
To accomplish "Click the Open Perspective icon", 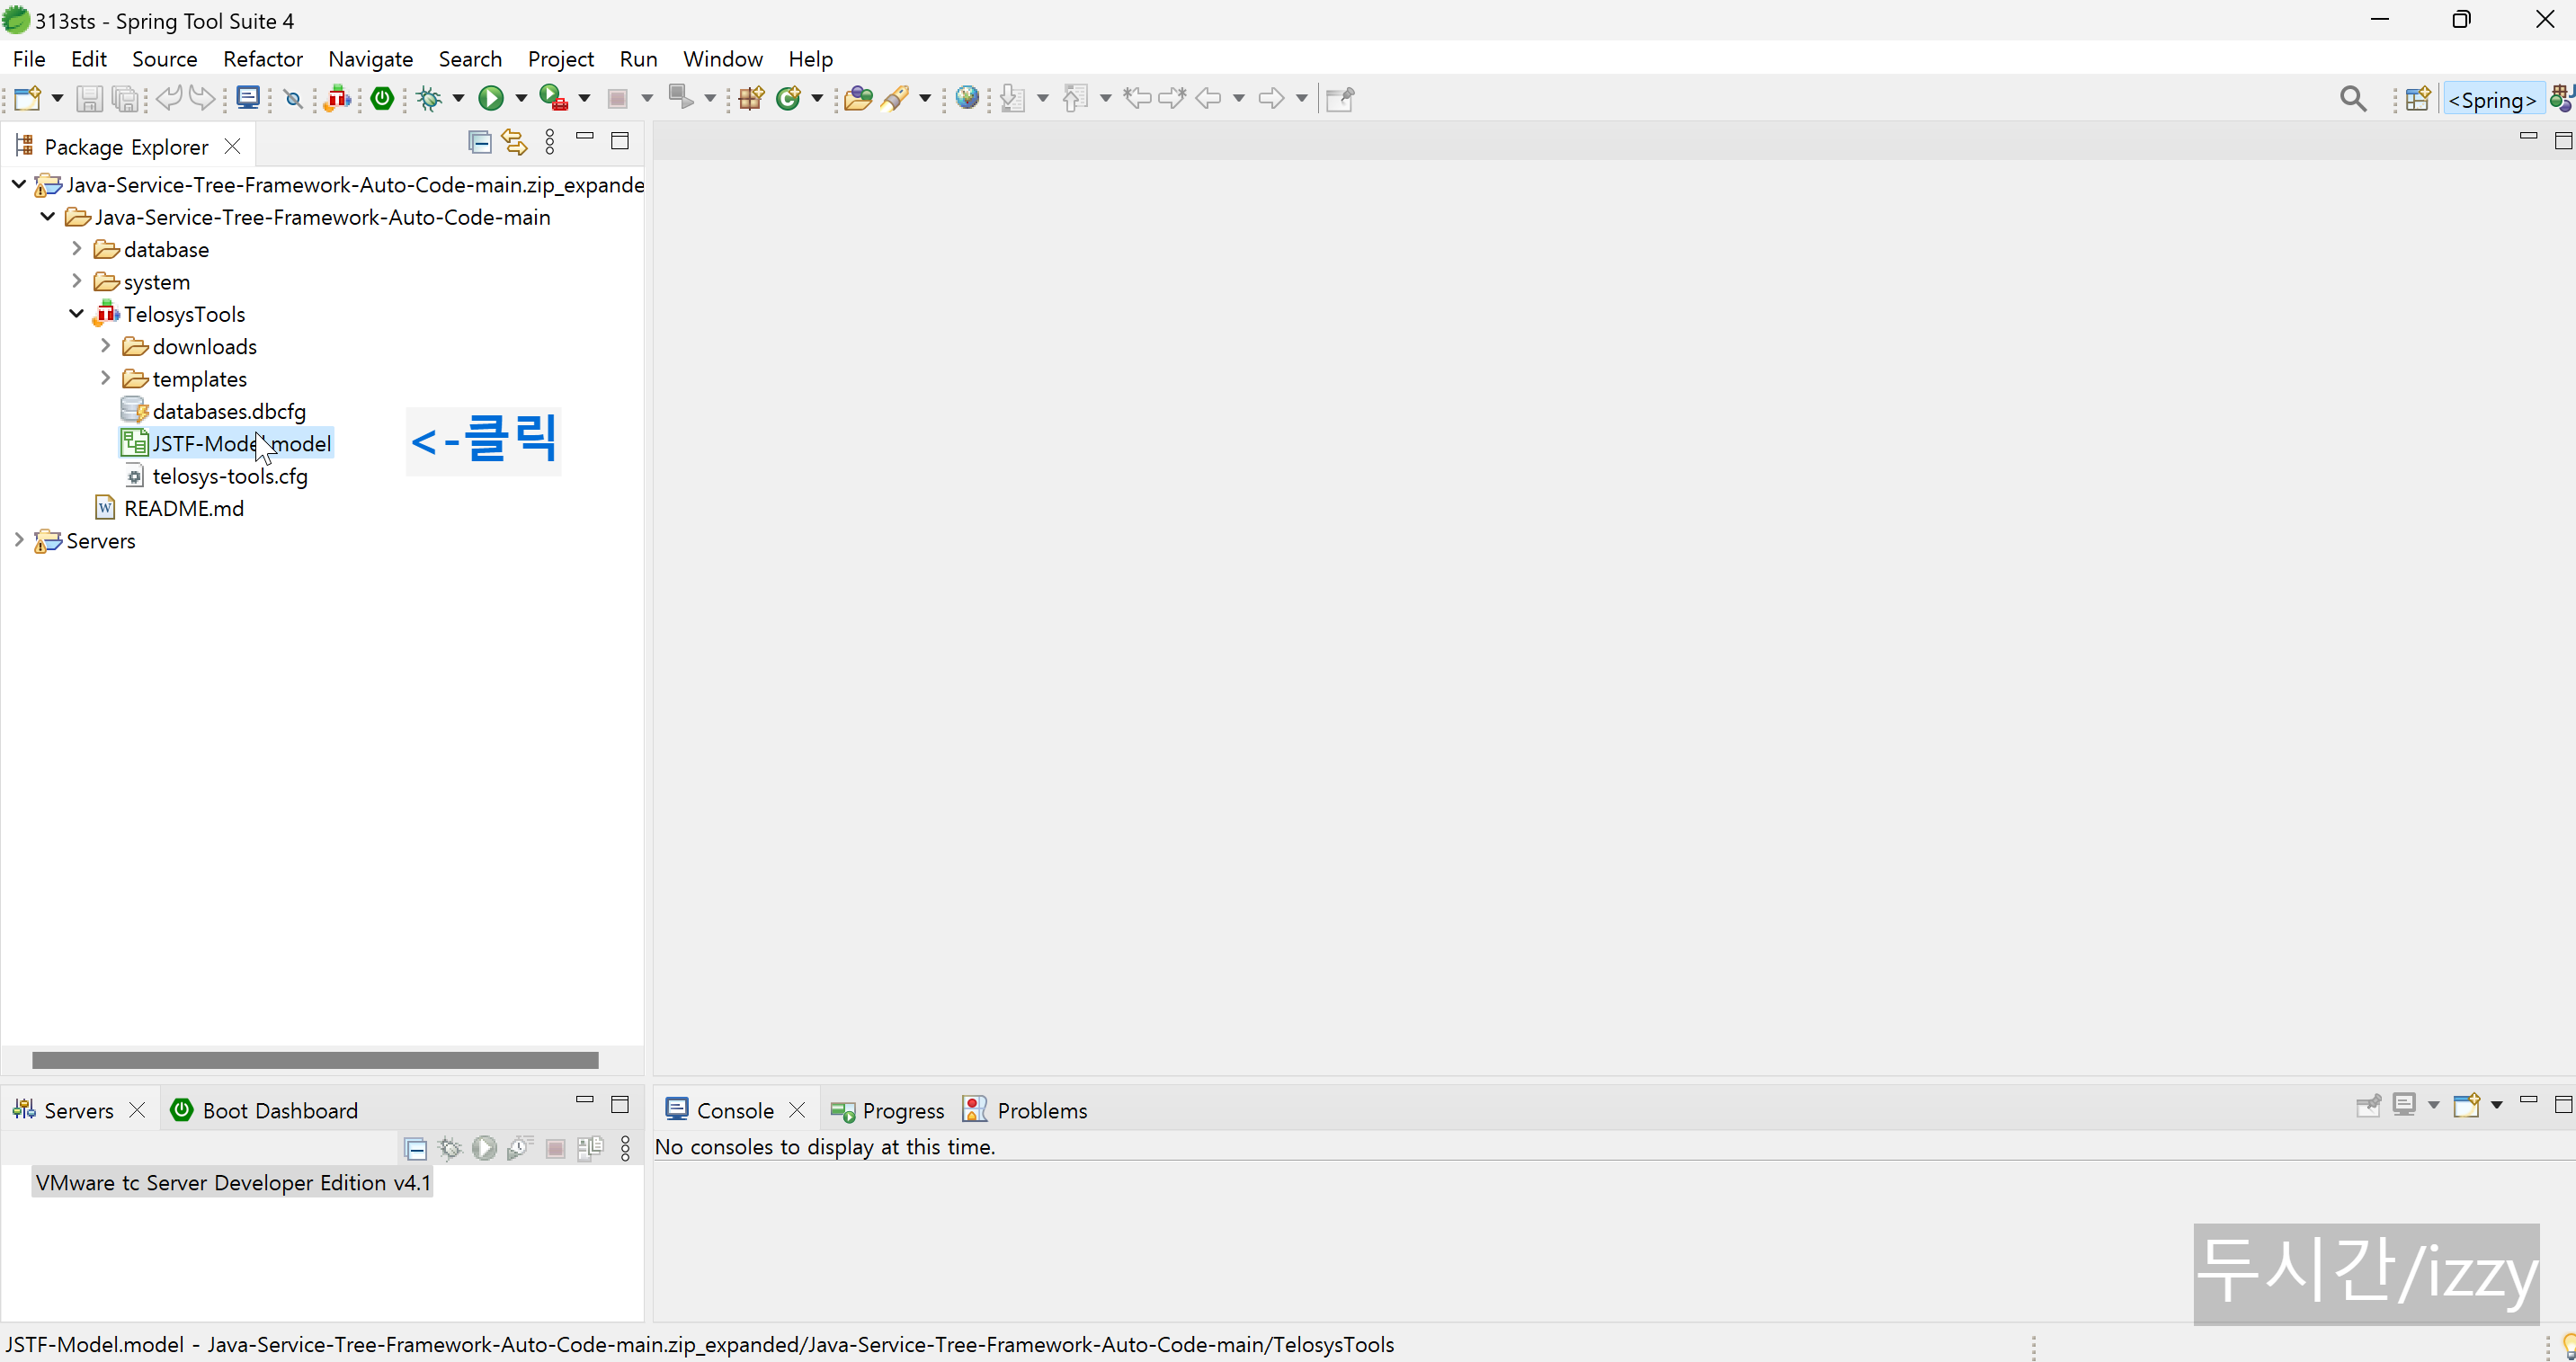I will coord(2418,99).
